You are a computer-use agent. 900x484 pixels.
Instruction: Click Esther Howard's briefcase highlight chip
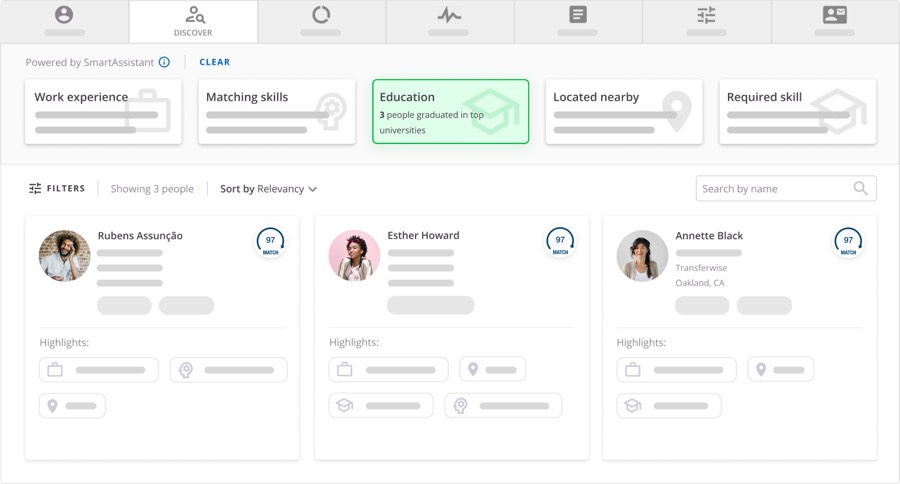click(389, 369)
